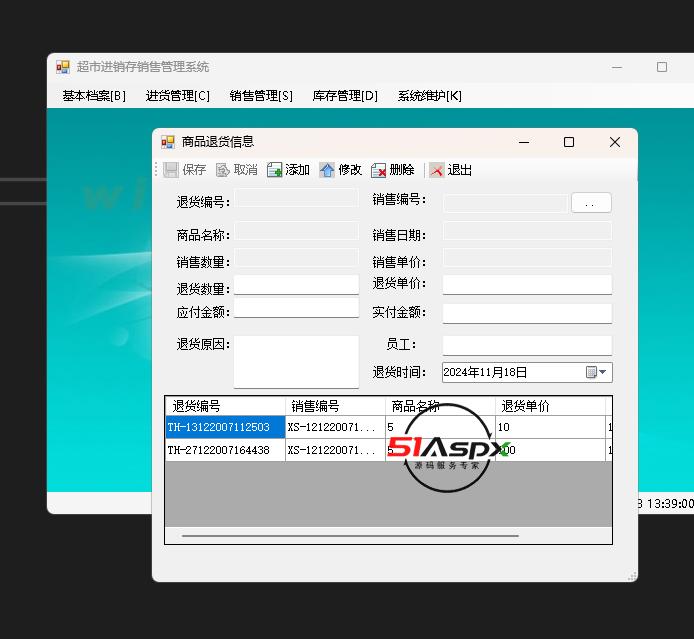
Task: Click the 销售编号 cell in row TH-13122007112503
Action: click(335, 427)
